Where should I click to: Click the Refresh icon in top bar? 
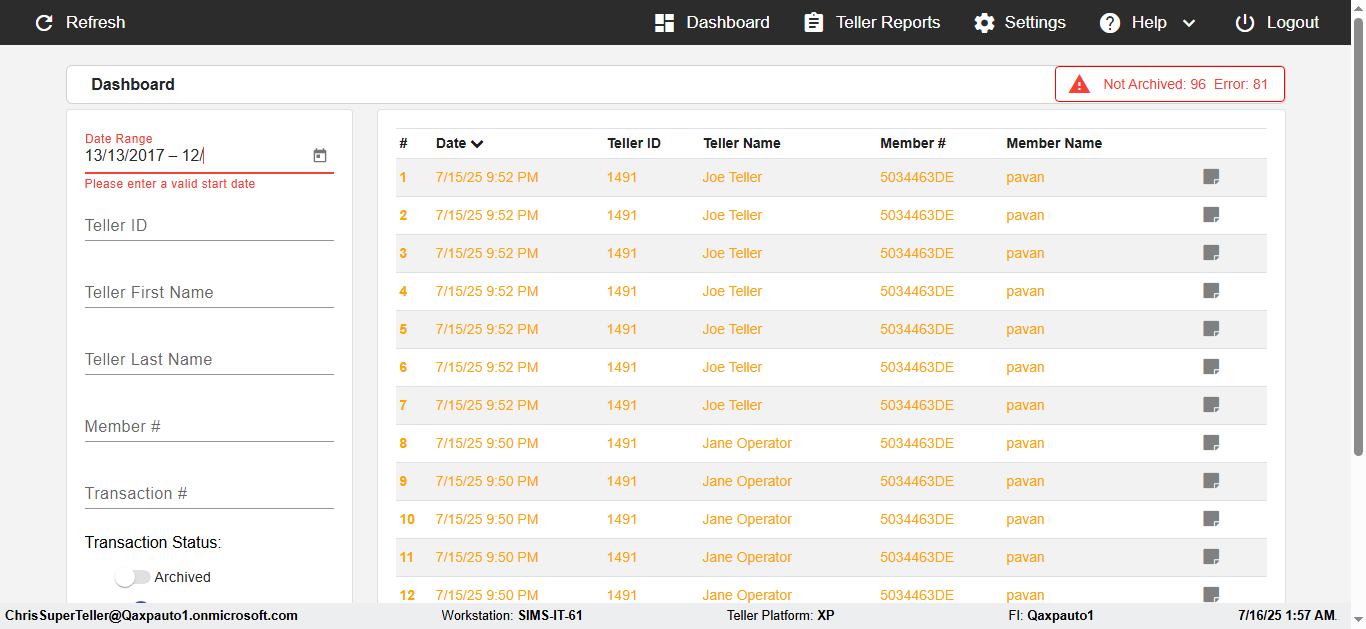pyautogui.click(x=44, y=22)
